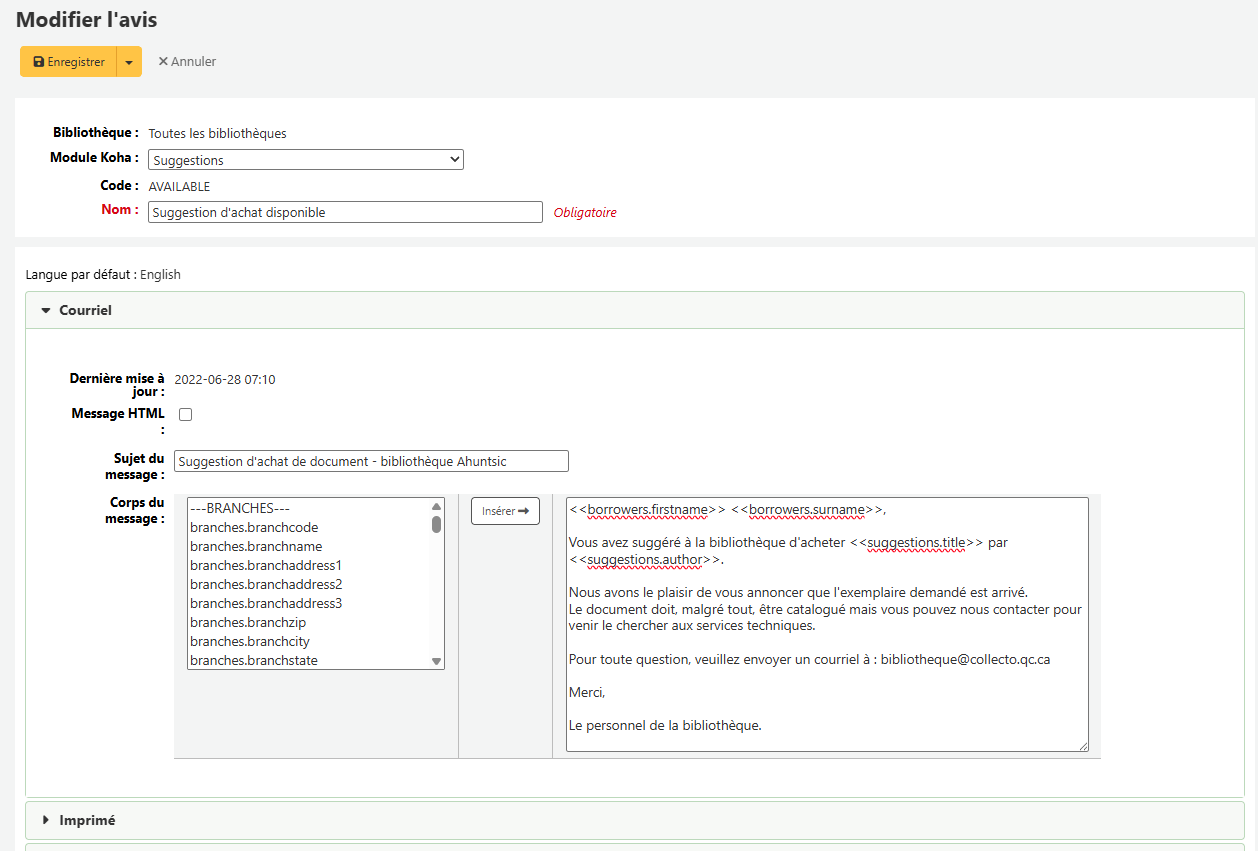Click the Enregistrer save button

click(68, 62)
